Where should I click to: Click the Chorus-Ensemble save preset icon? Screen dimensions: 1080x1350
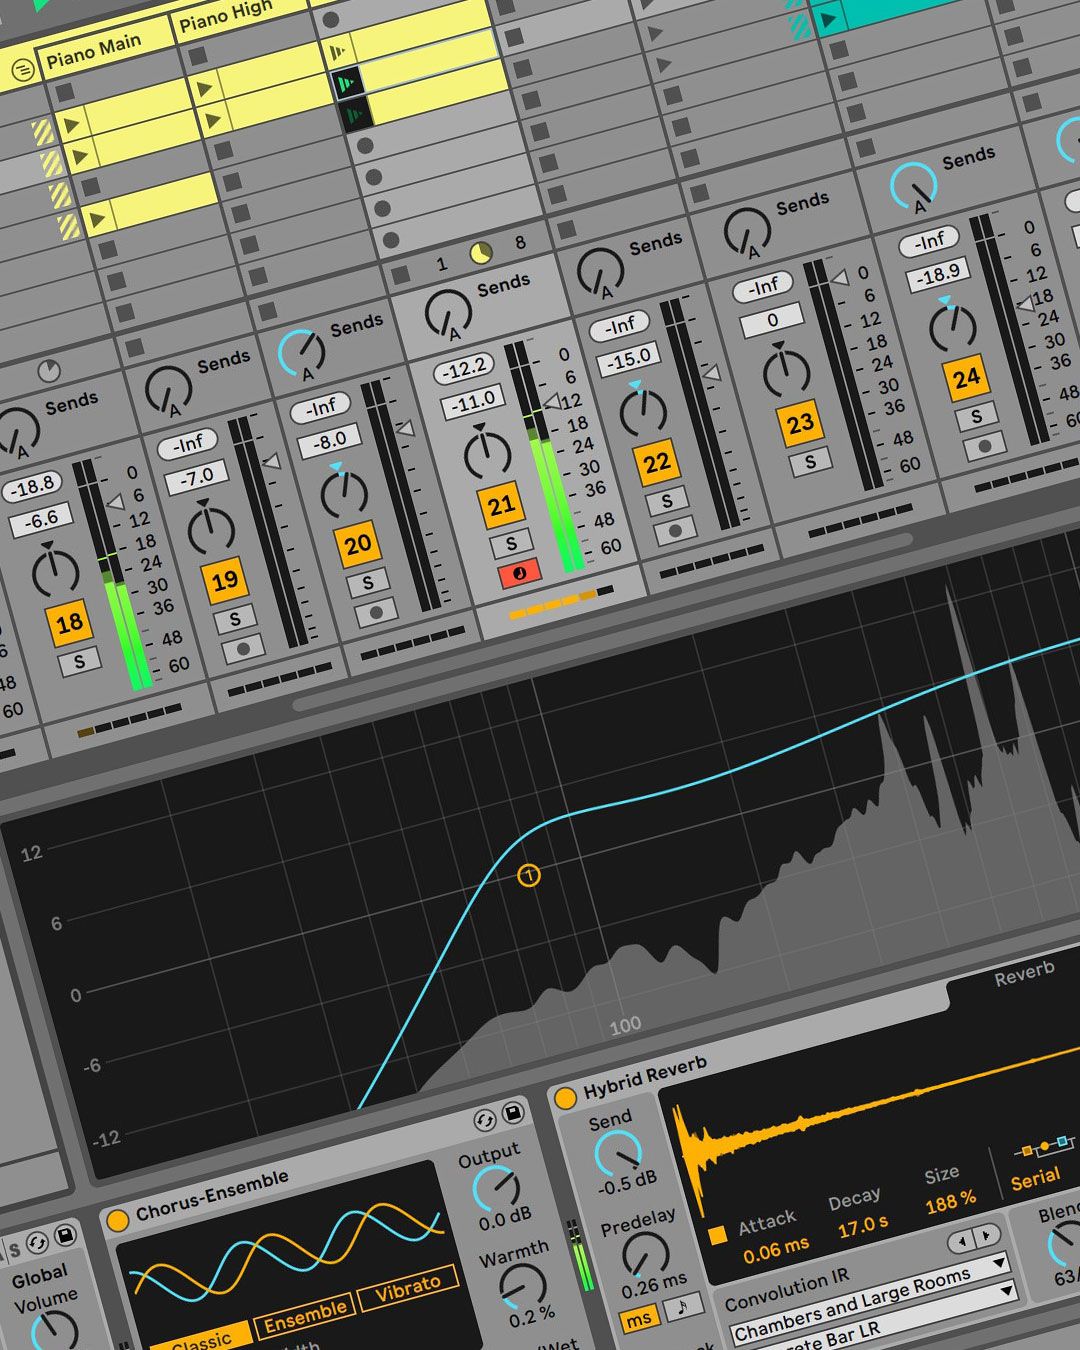514,1113
